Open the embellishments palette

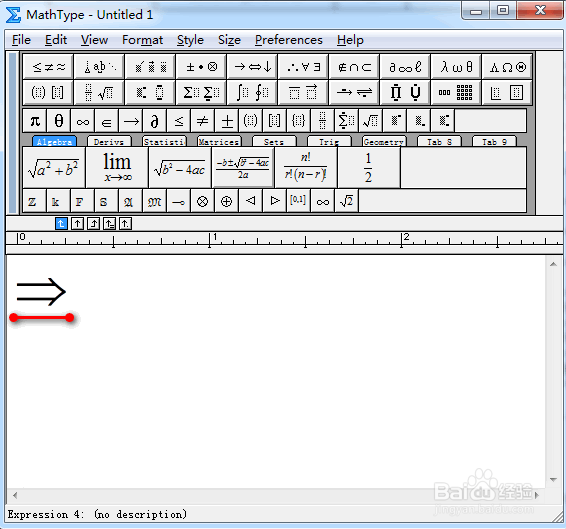click(x=150, y=67)
